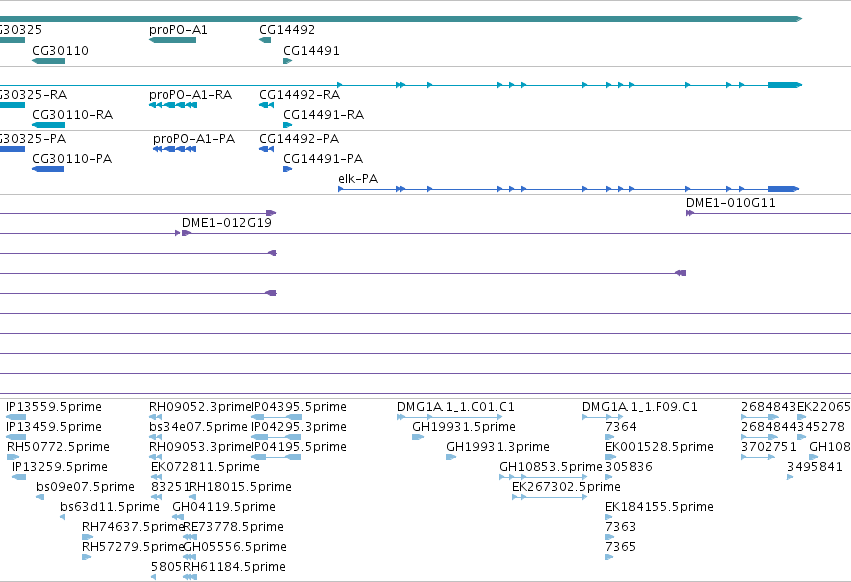
Task: Select the GH05556.5prime EST
Action: point(189,557)
